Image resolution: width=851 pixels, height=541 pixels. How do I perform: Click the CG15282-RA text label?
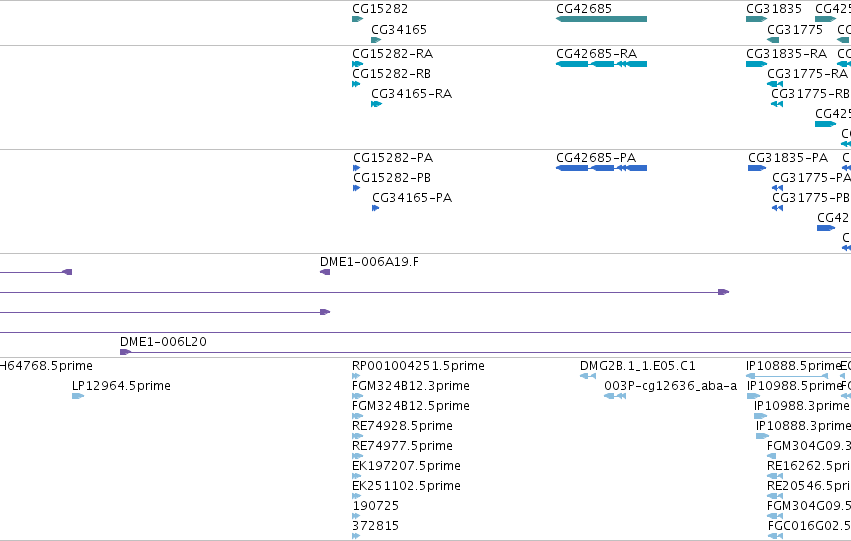pos(392,54)
